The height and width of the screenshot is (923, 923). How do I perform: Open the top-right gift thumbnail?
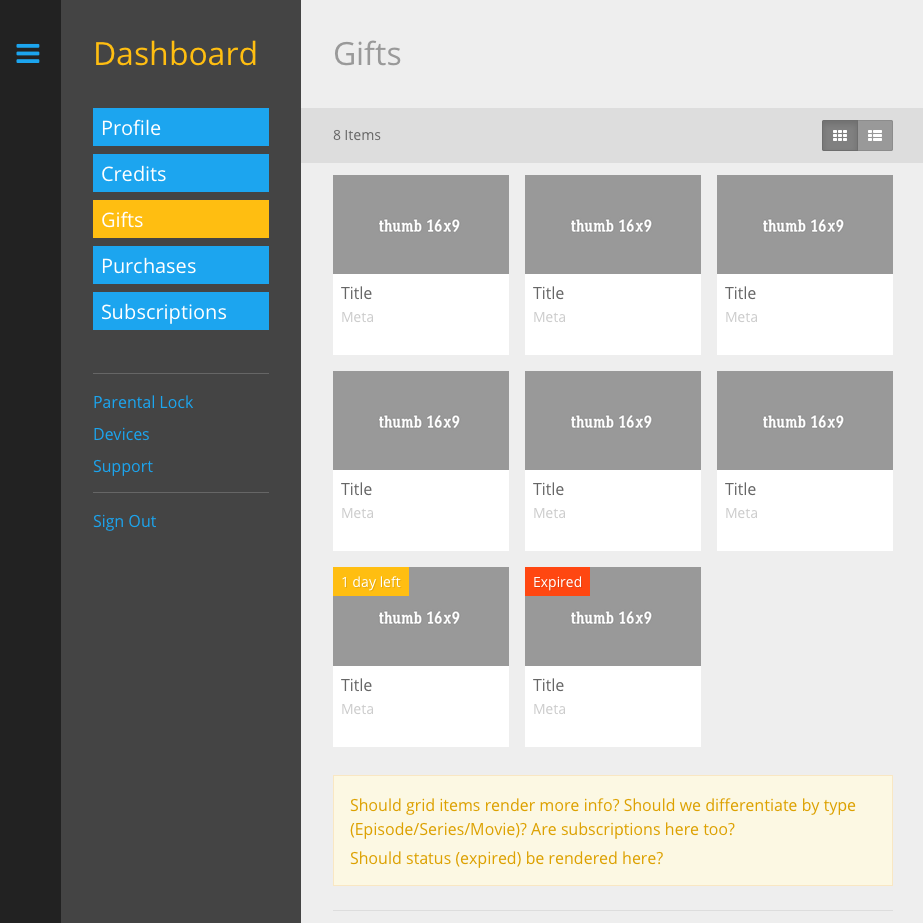(804, 225)
